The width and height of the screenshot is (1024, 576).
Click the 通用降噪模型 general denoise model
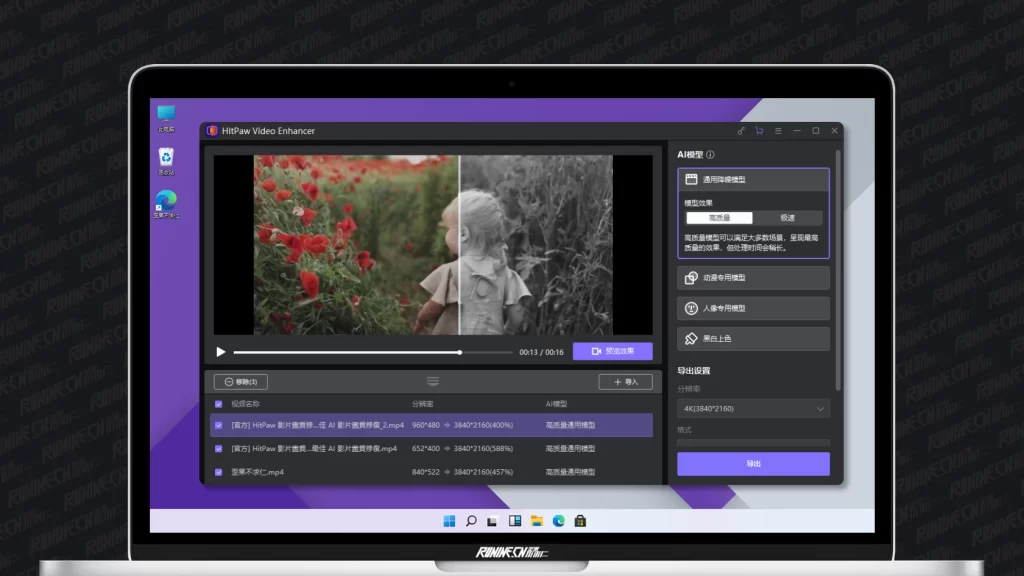click(x=753, y=180)
